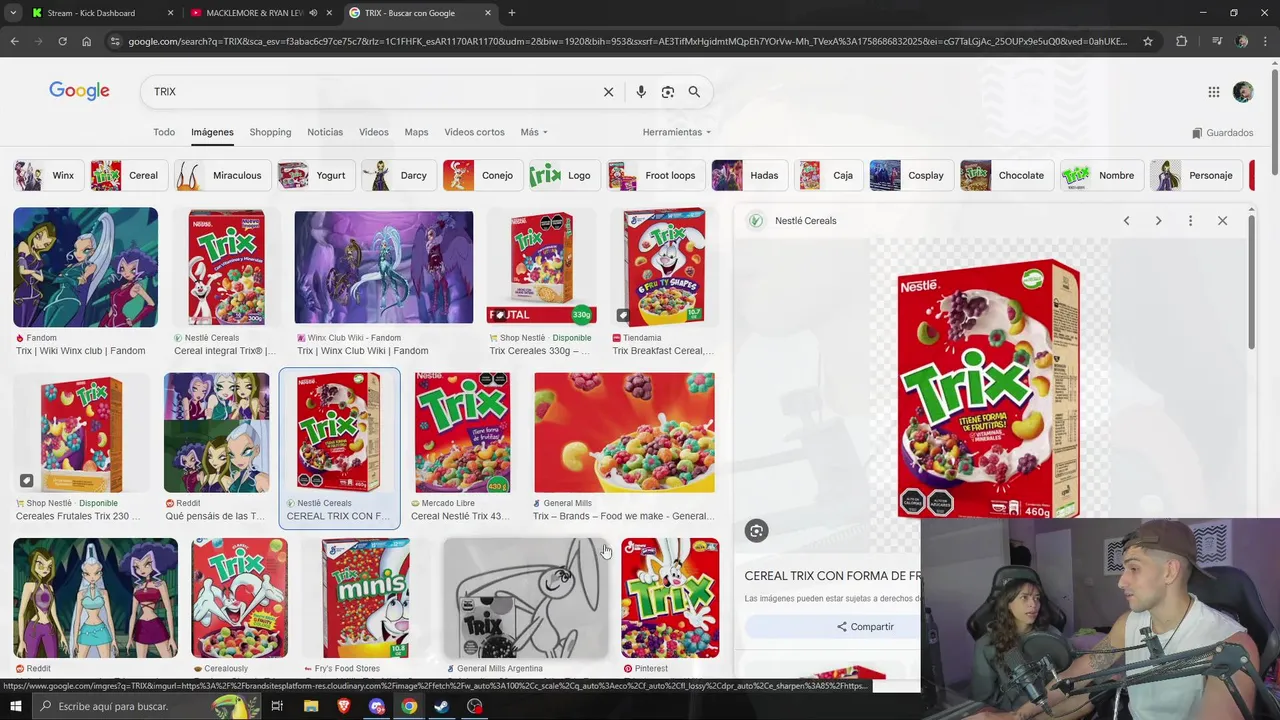Search inside image with Lens button

point(756,531)
